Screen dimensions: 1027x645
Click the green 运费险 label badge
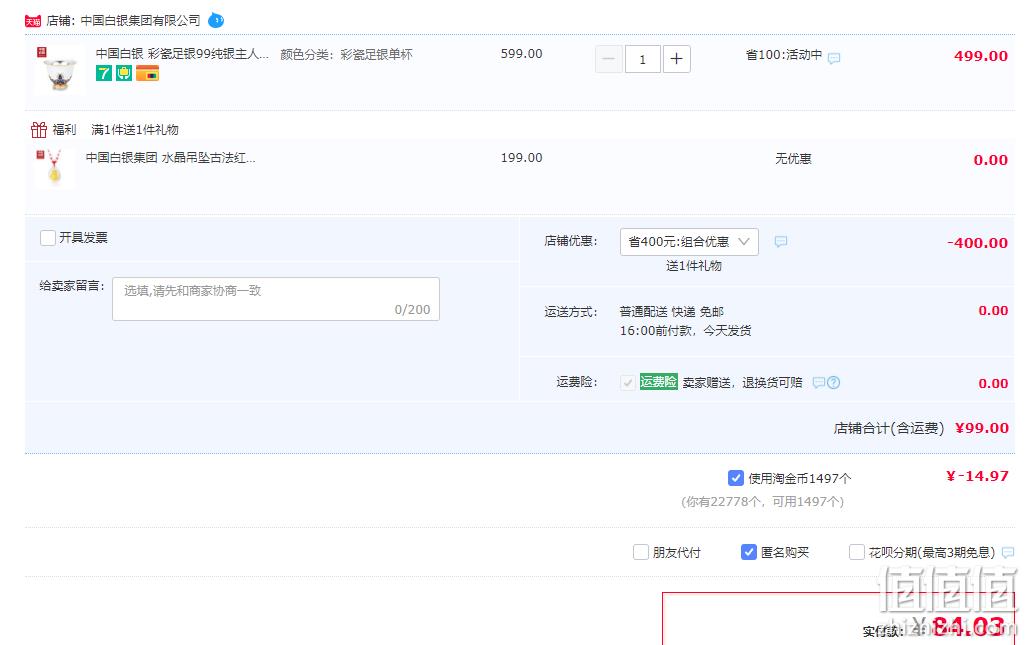[658, 381]
